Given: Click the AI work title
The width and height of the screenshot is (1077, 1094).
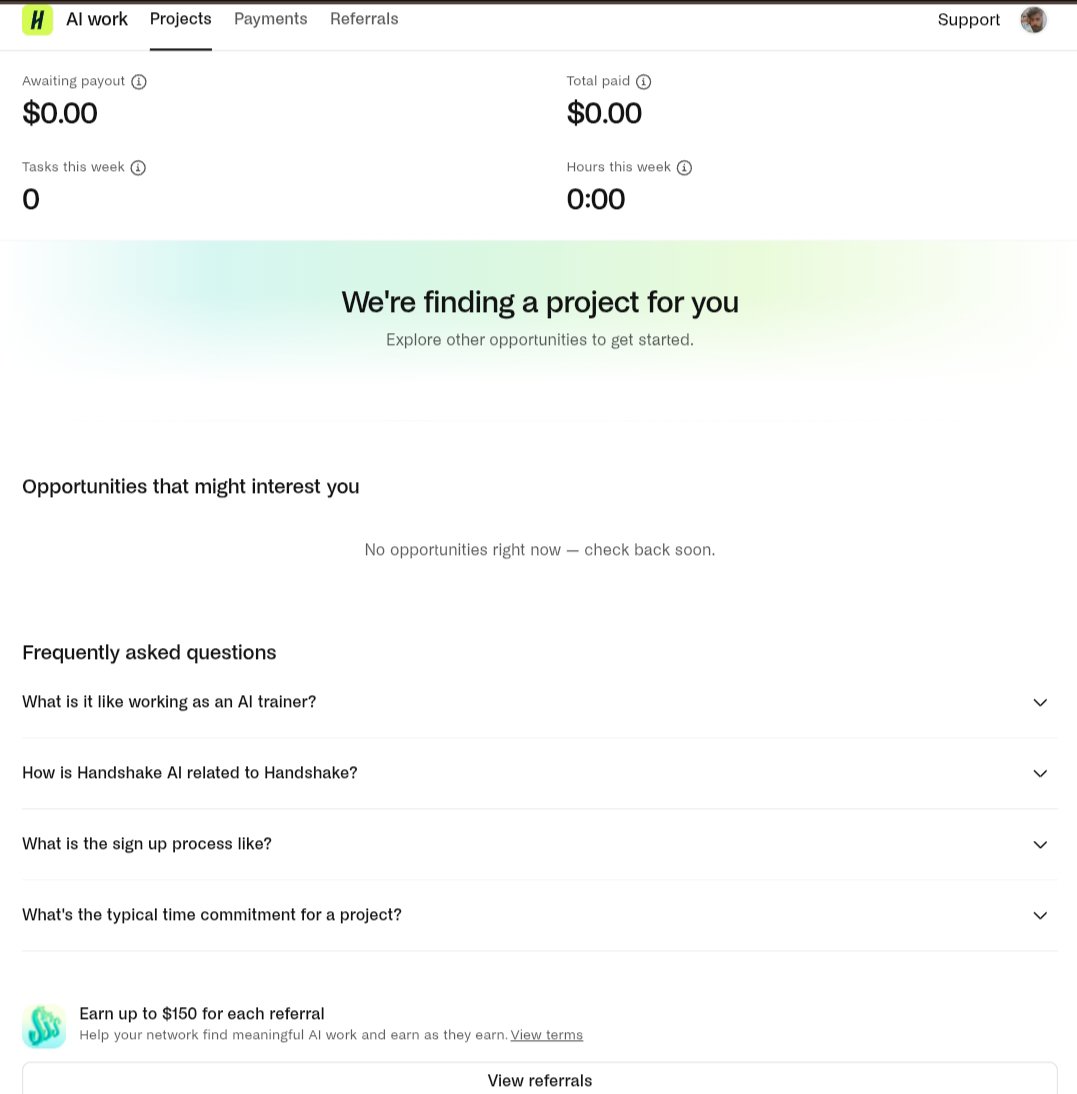Looking at the screenshot, I should point(97,20).
